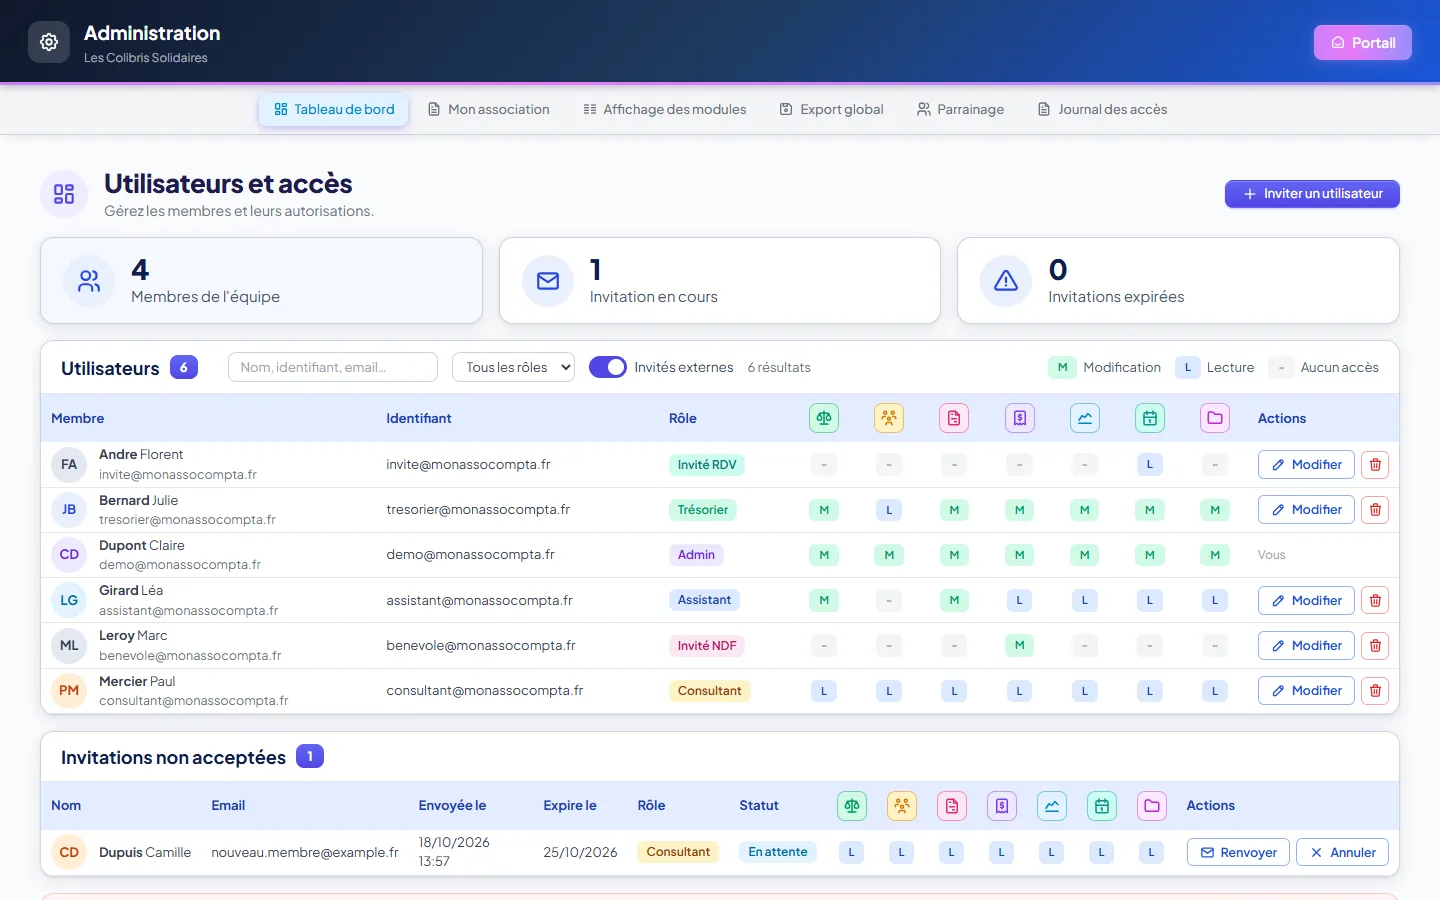1440x900 pixels.
Task: Open the Journal des accès tab
Action: tap(1103, 109)
